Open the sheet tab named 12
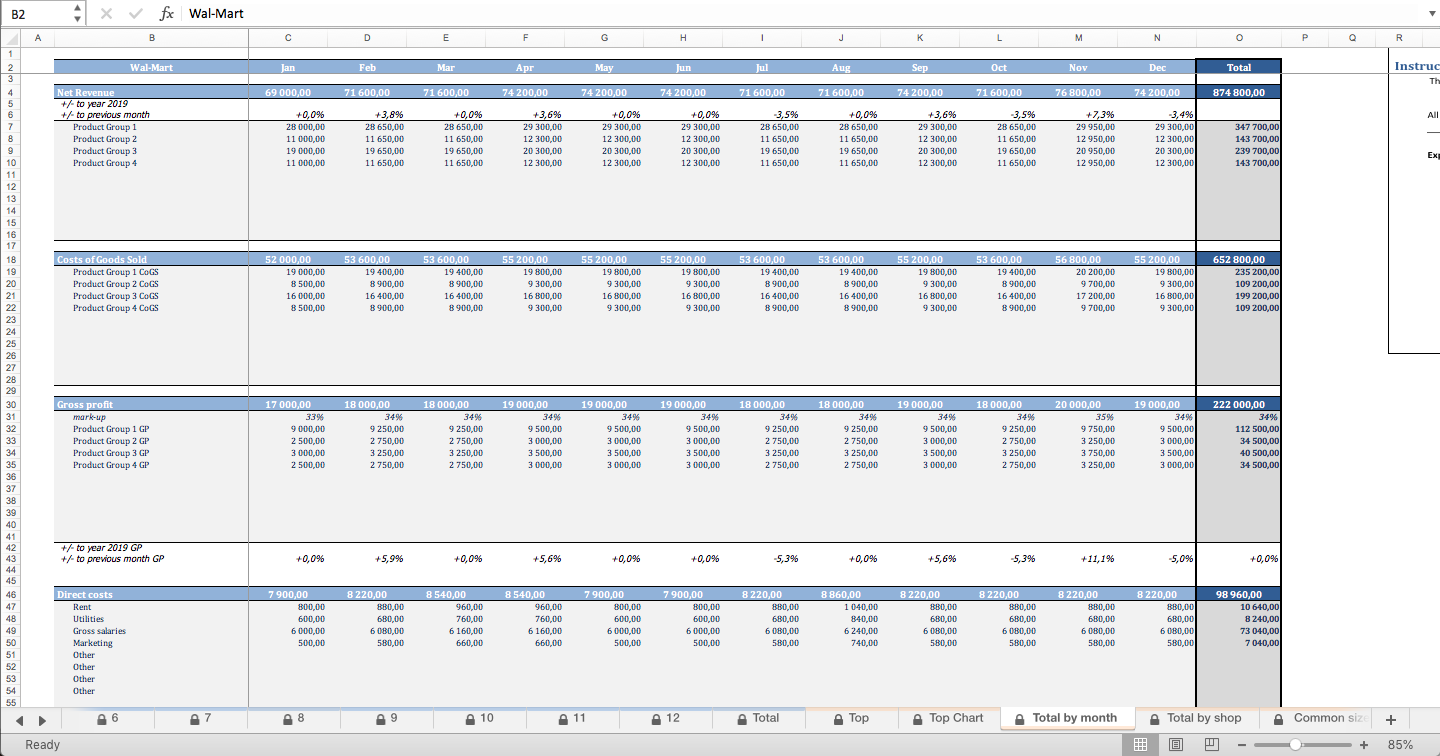The height and width of the screenshot is (756, 1440). tap(665, 718)
